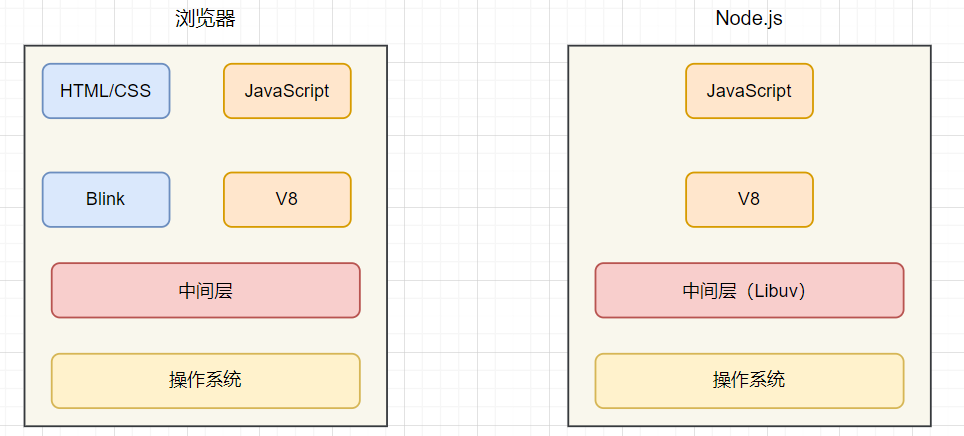Select the V8 box in browser diagram
This screenshot has height=436, width=964.
(x=287, y=199)
